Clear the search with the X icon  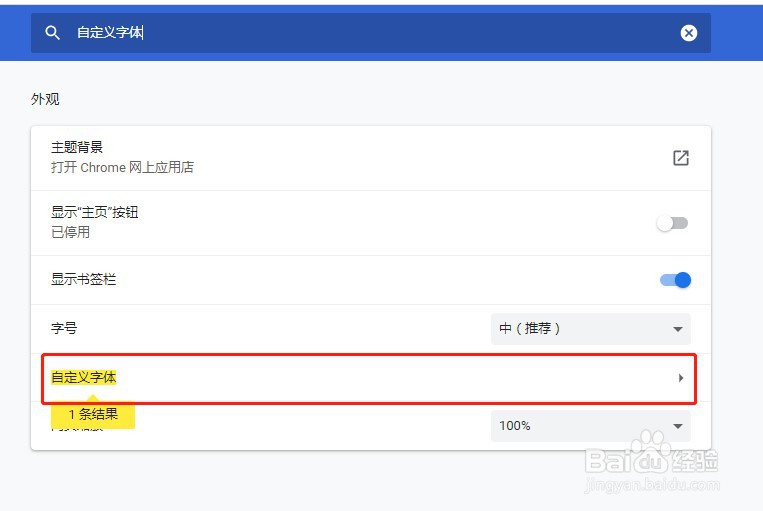tap(689, 33)
